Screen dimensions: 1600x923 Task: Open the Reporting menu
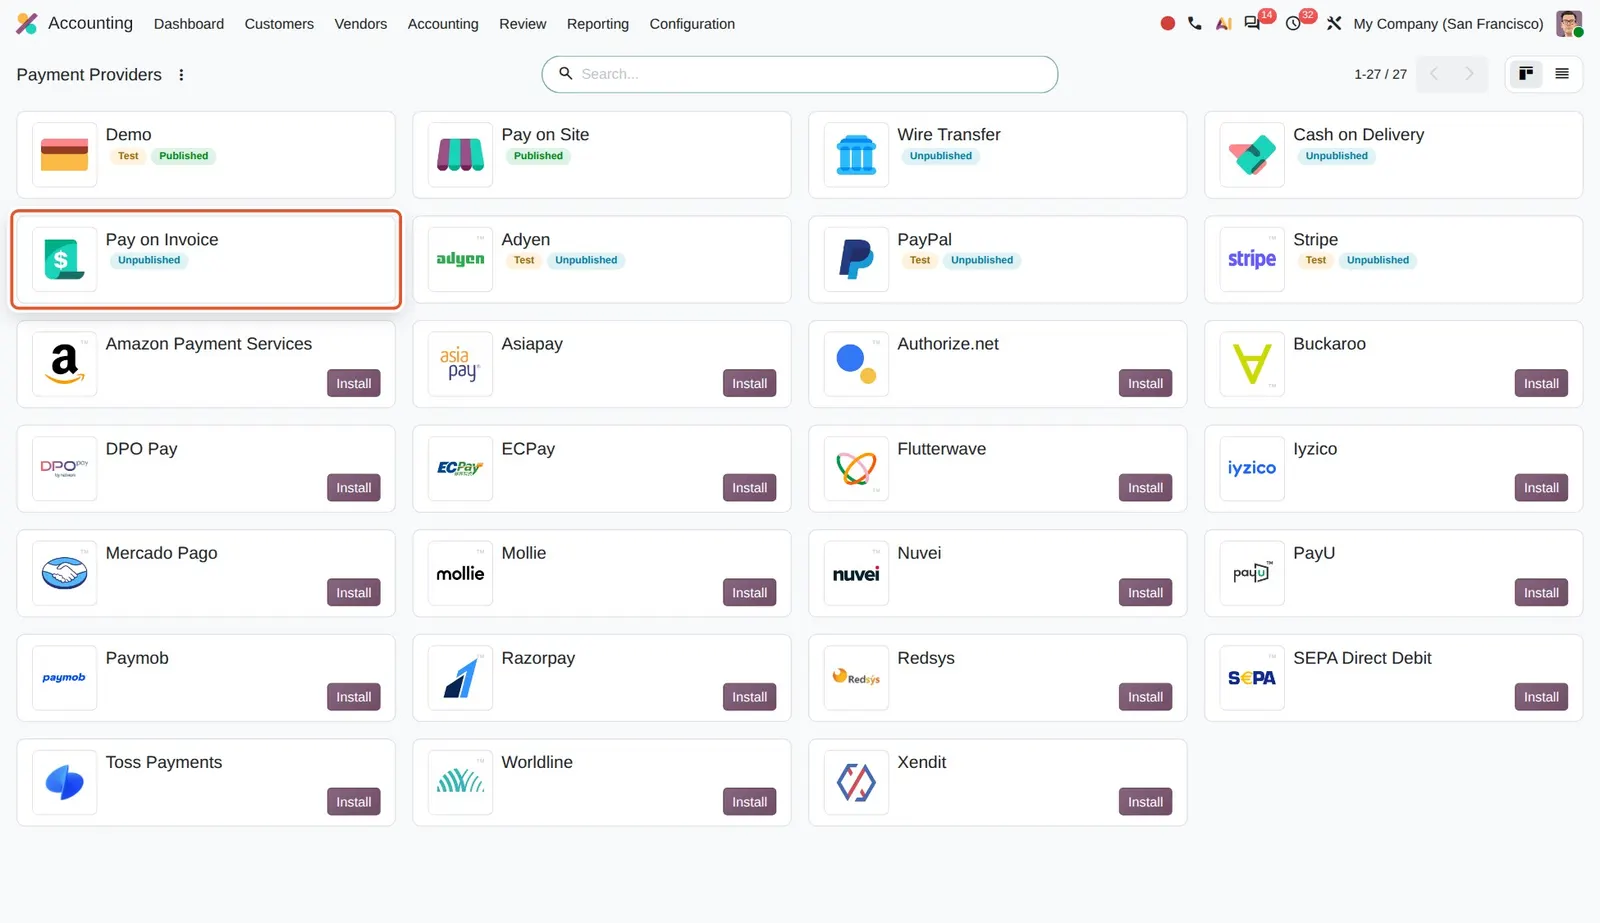598,24
